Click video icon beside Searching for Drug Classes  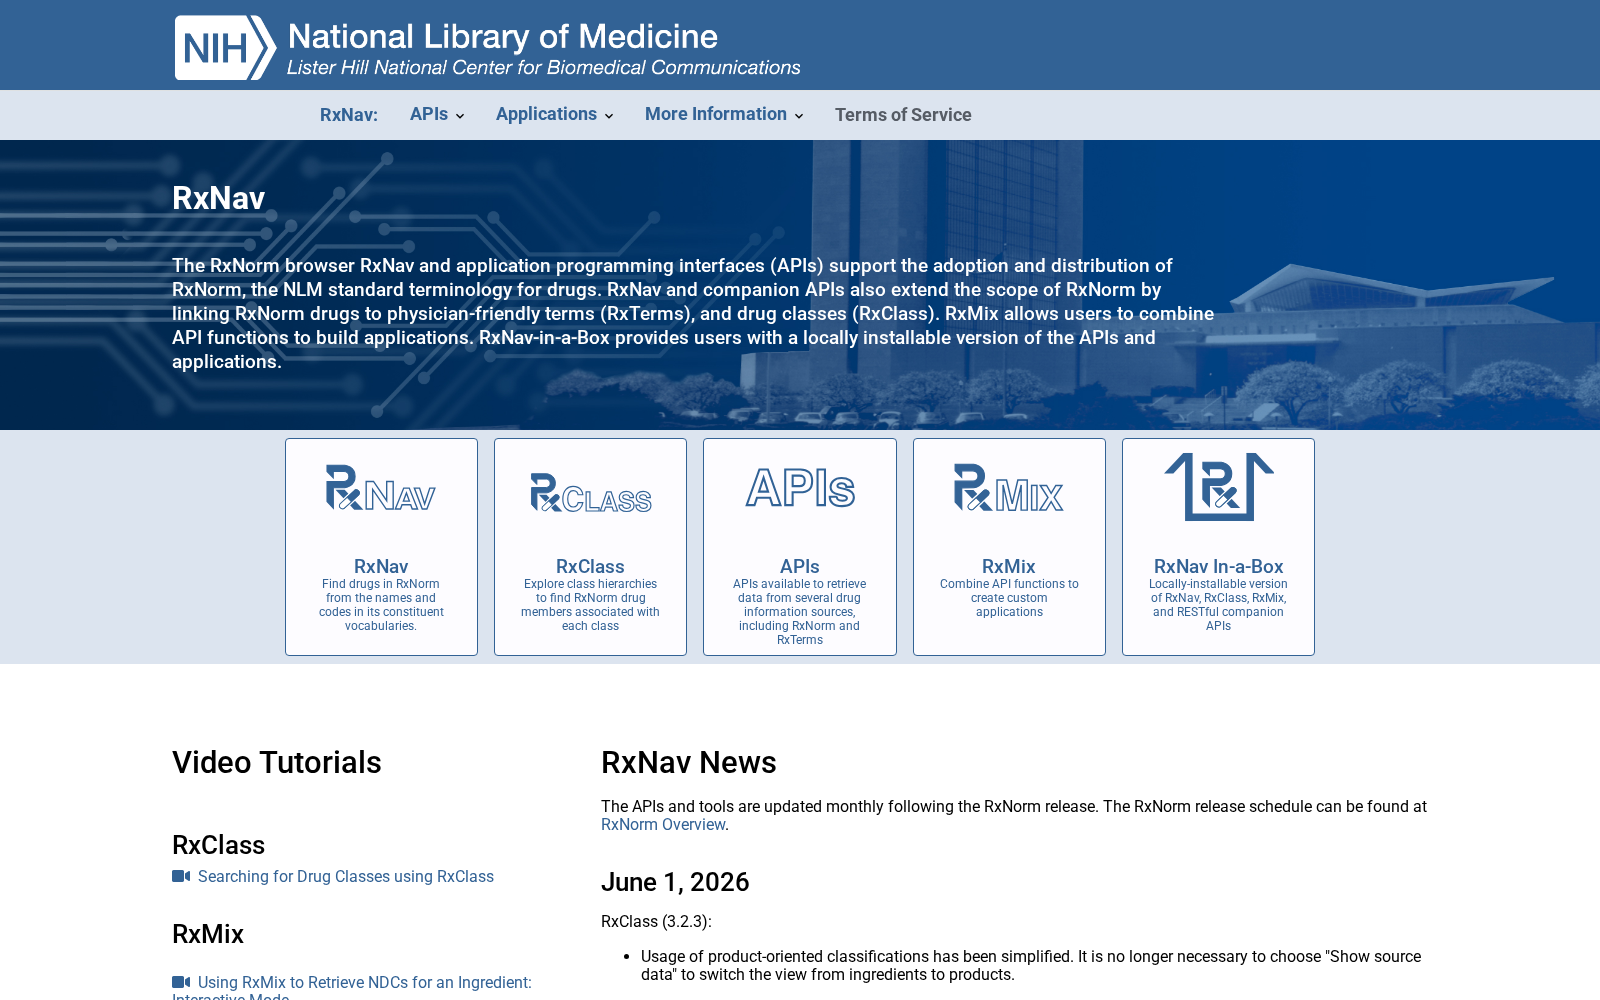(x=181, y=876)
